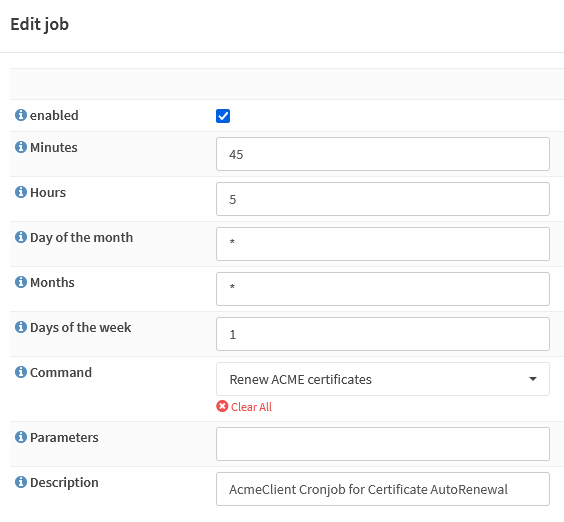
Task: Focus the Minutes field containing 45
Action: (383, 154)
